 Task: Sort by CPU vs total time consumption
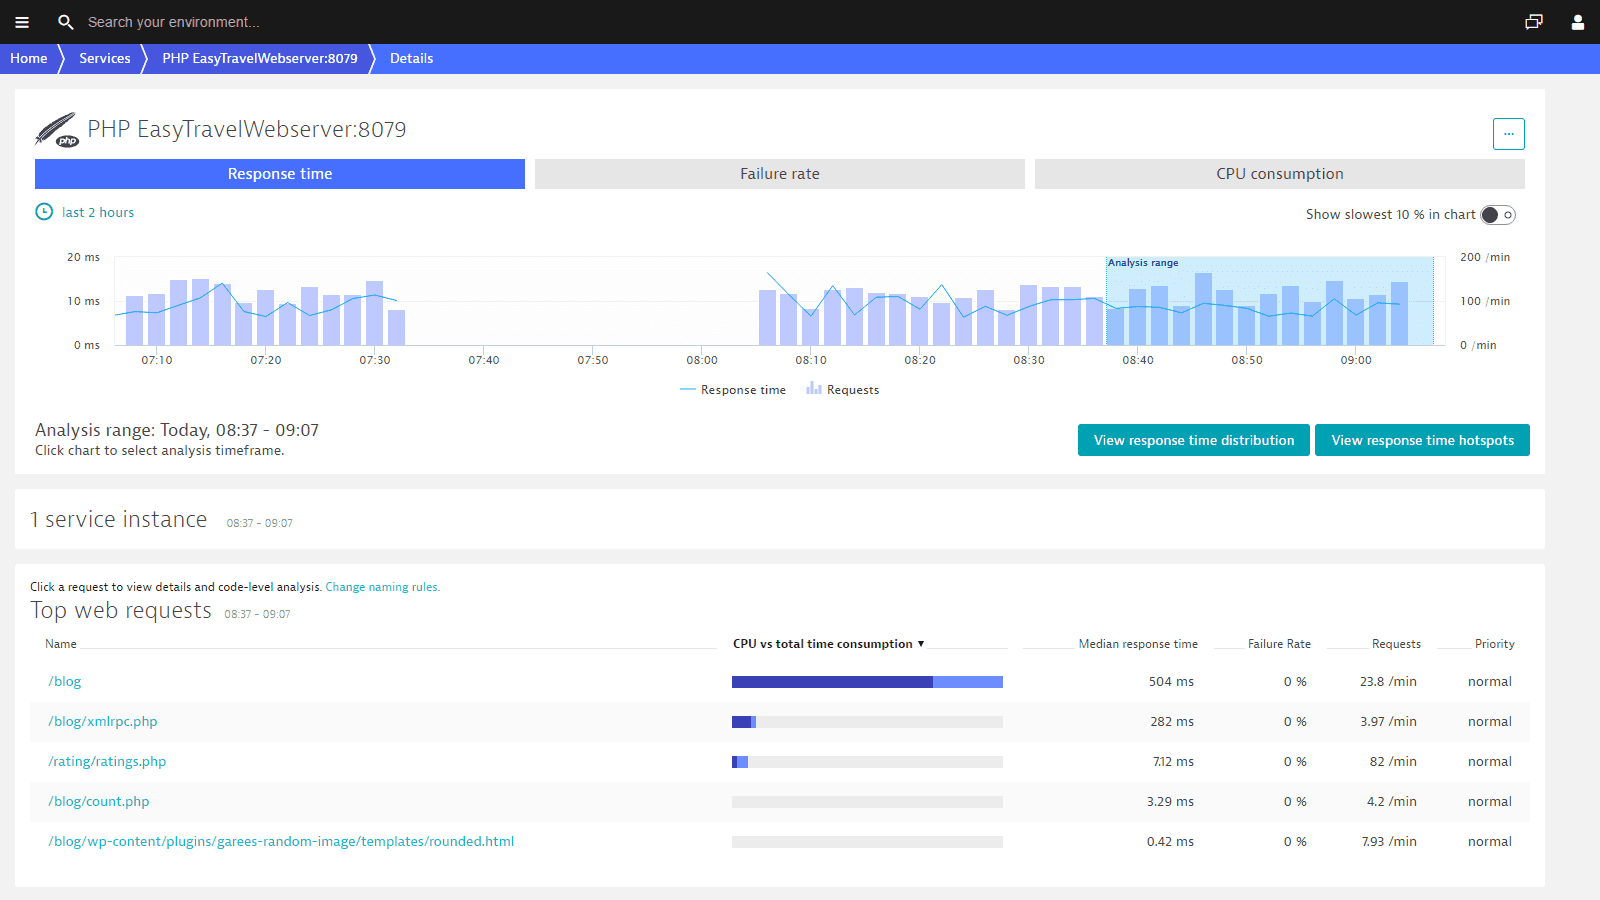pos(828,644)
